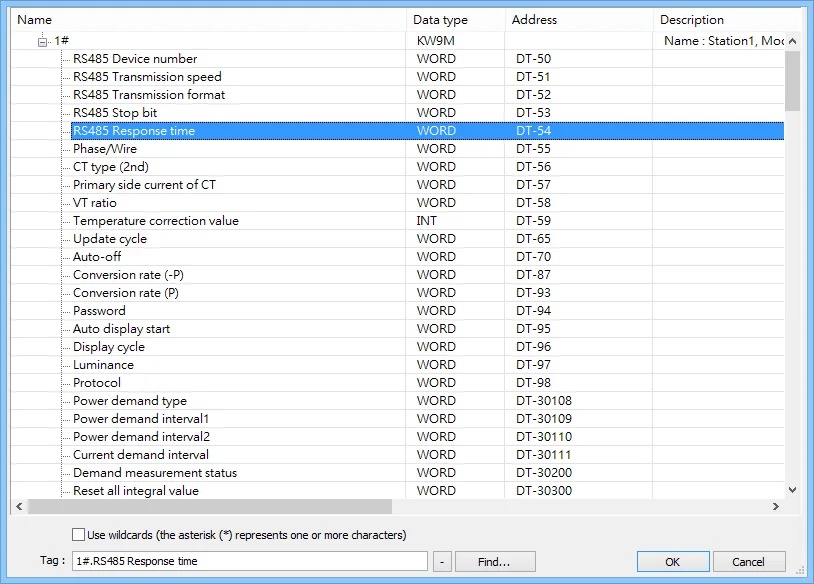This screenshot has width=814, height=584.
Task: Collapse the 1# tree node
Action: point(43,42)
